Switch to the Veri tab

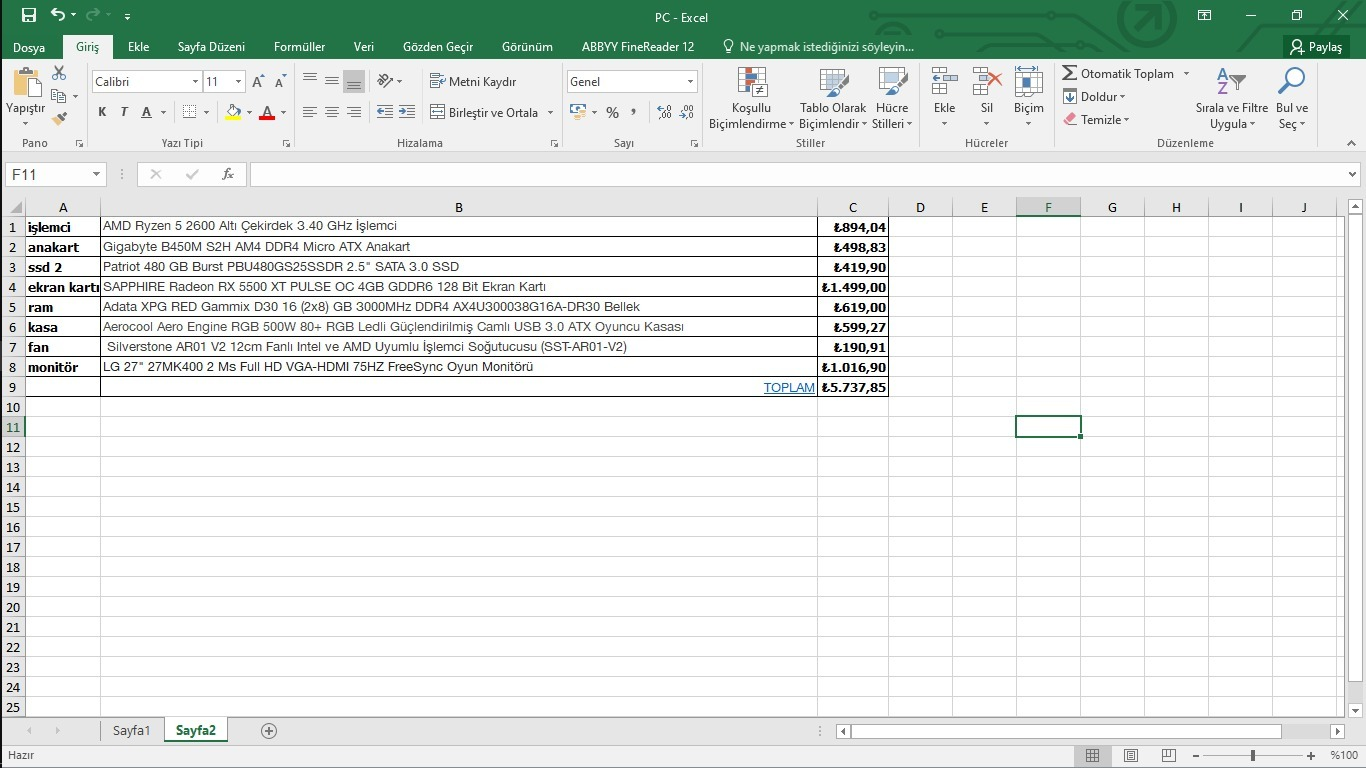(364, 47)
